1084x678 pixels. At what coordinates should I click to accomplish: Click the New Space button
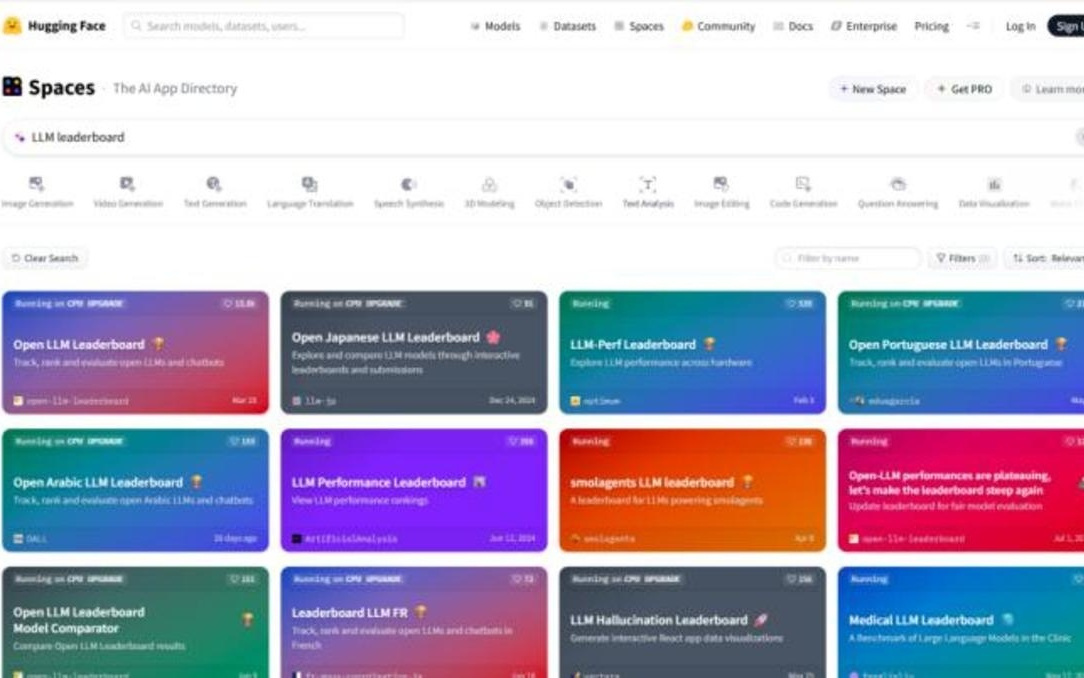click(872, 89)
